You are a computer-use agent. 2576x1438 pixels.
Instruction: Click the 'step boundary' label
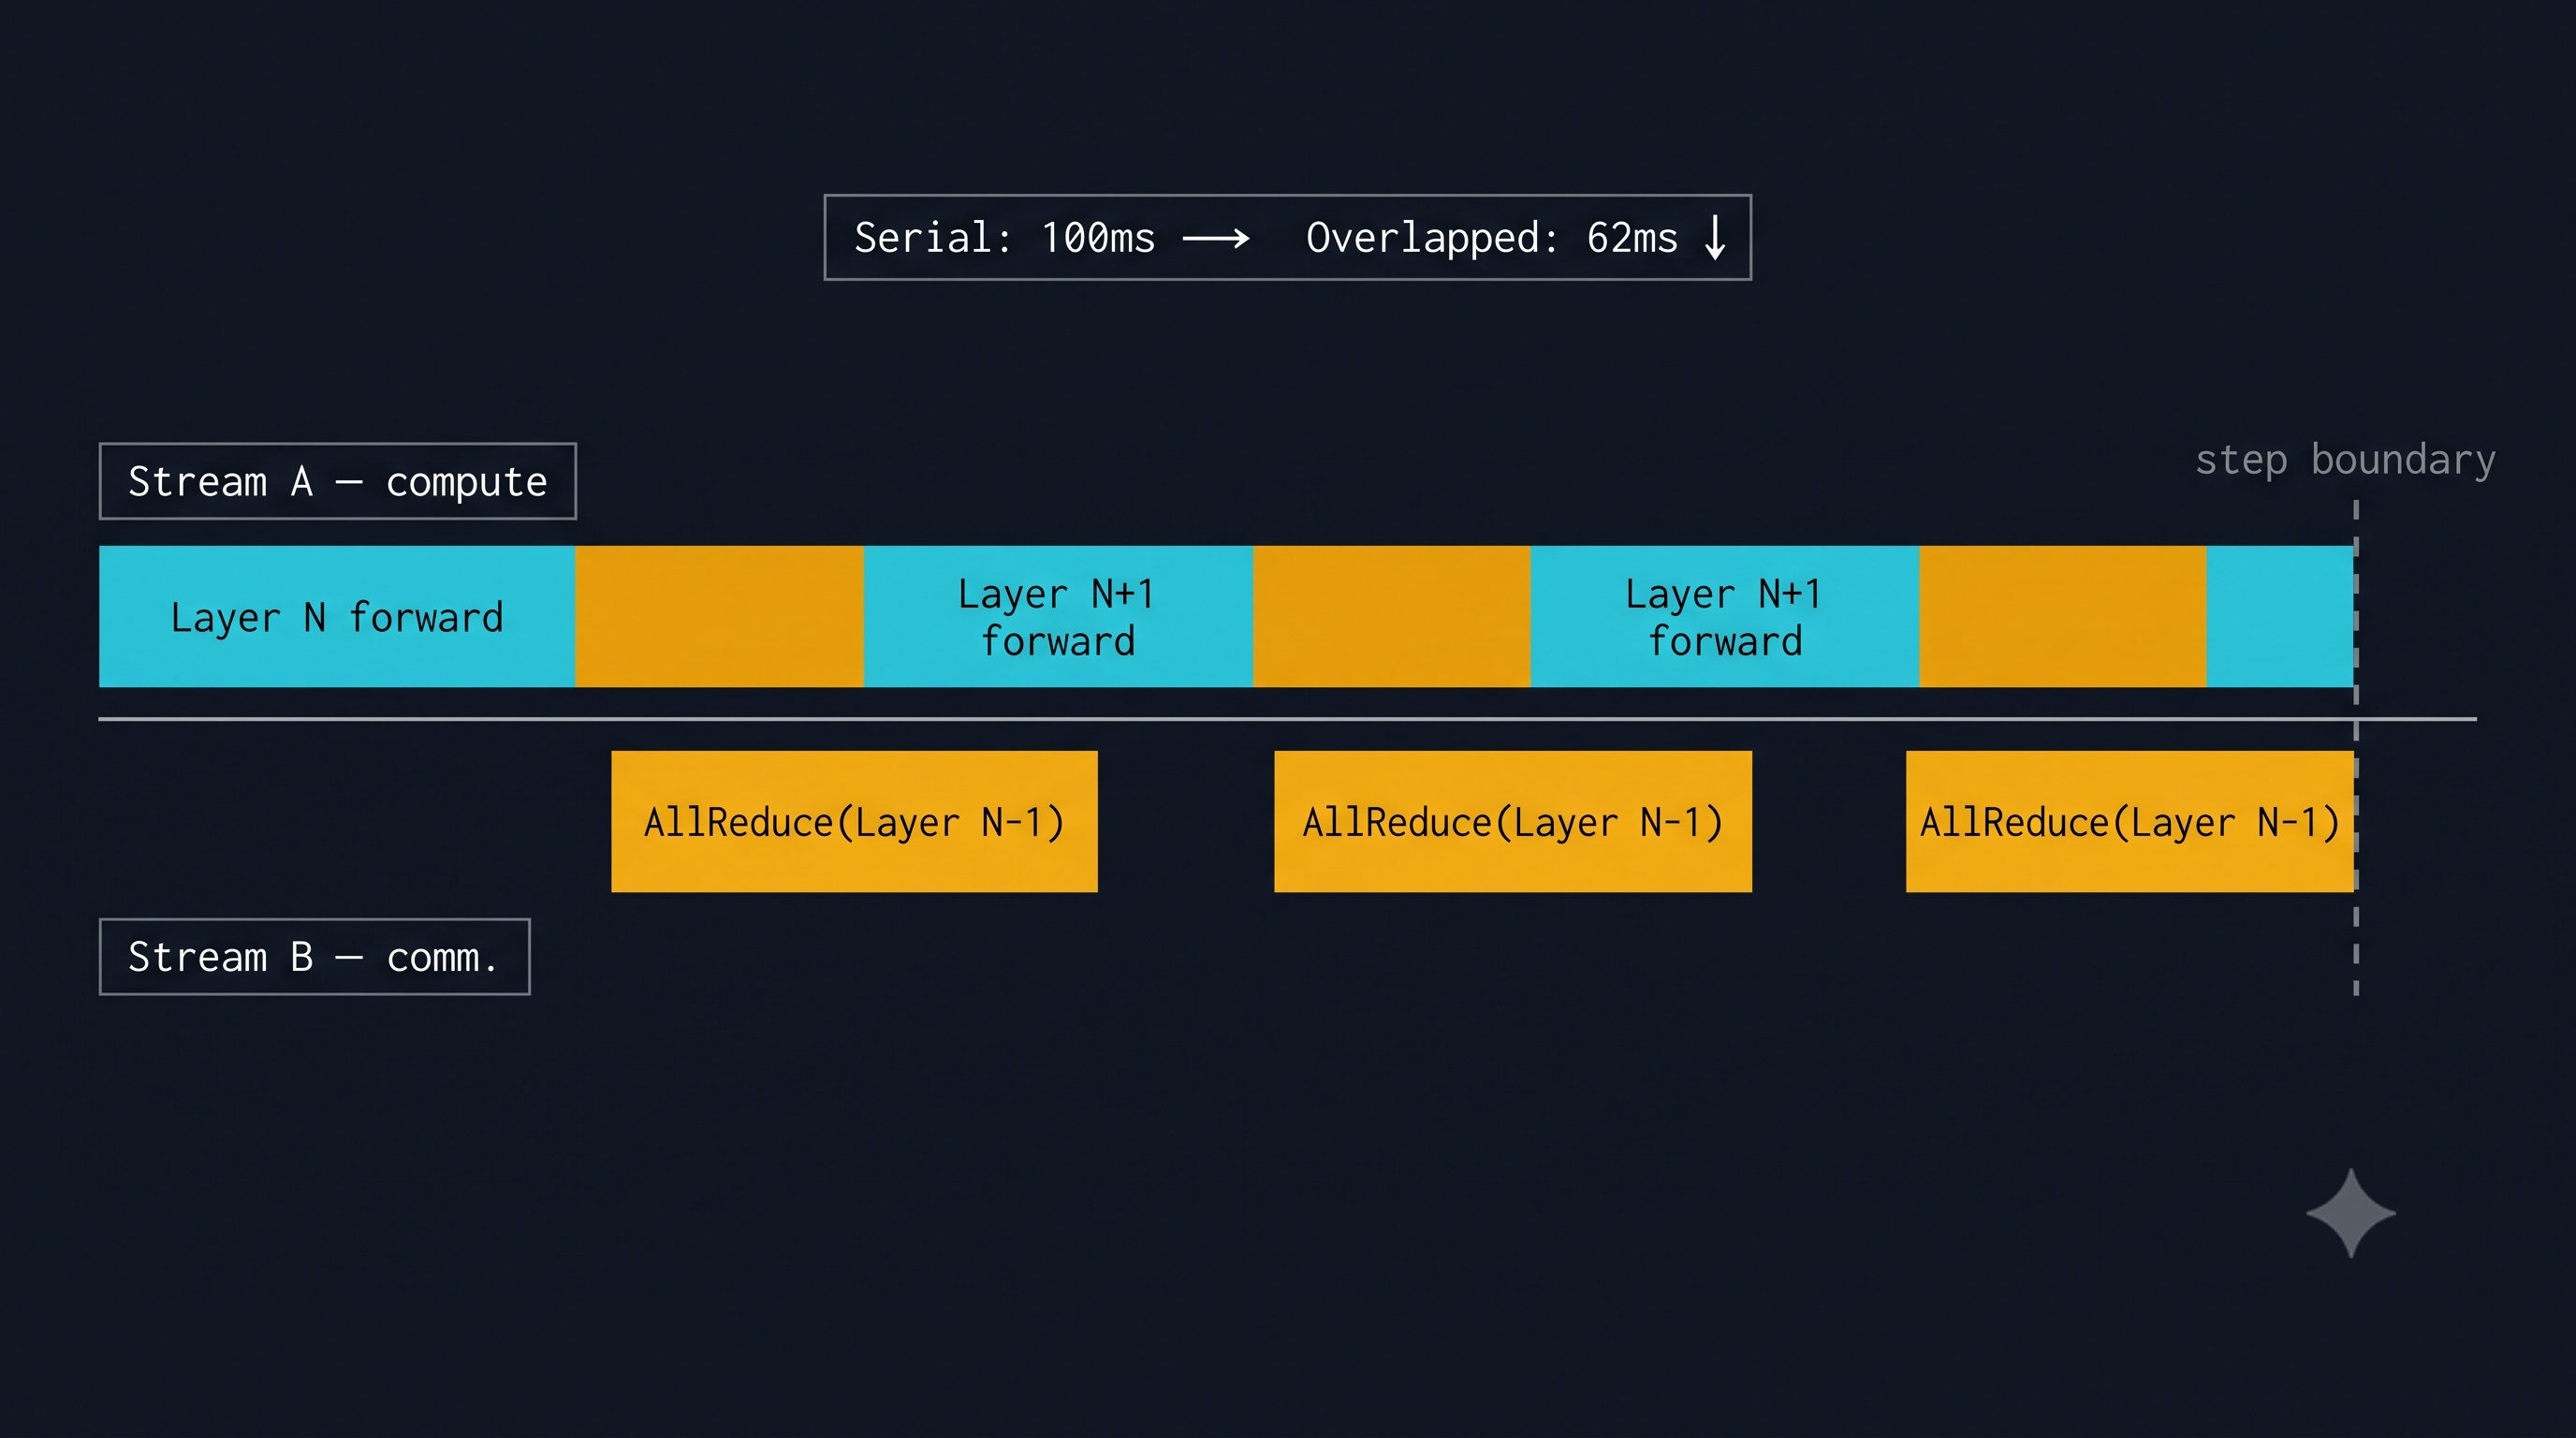2345,460
